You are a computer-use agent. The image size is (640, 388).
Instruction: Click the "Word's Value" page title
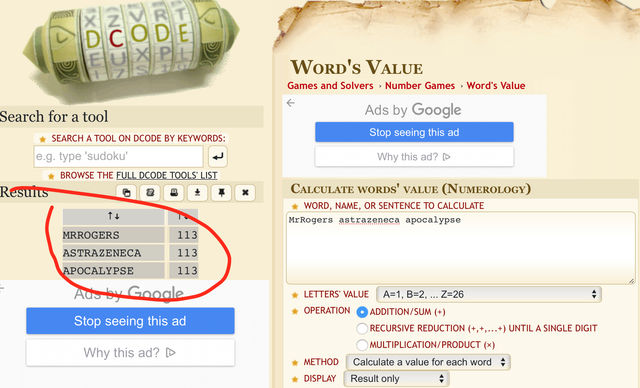coord(357,67)
